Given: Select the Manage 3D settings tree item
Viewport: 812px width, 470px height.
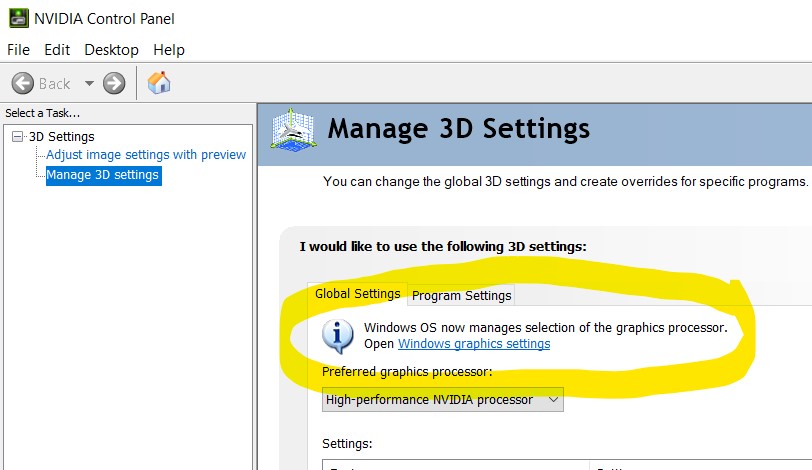Looking at the screenshot, I should pos(103,175).
